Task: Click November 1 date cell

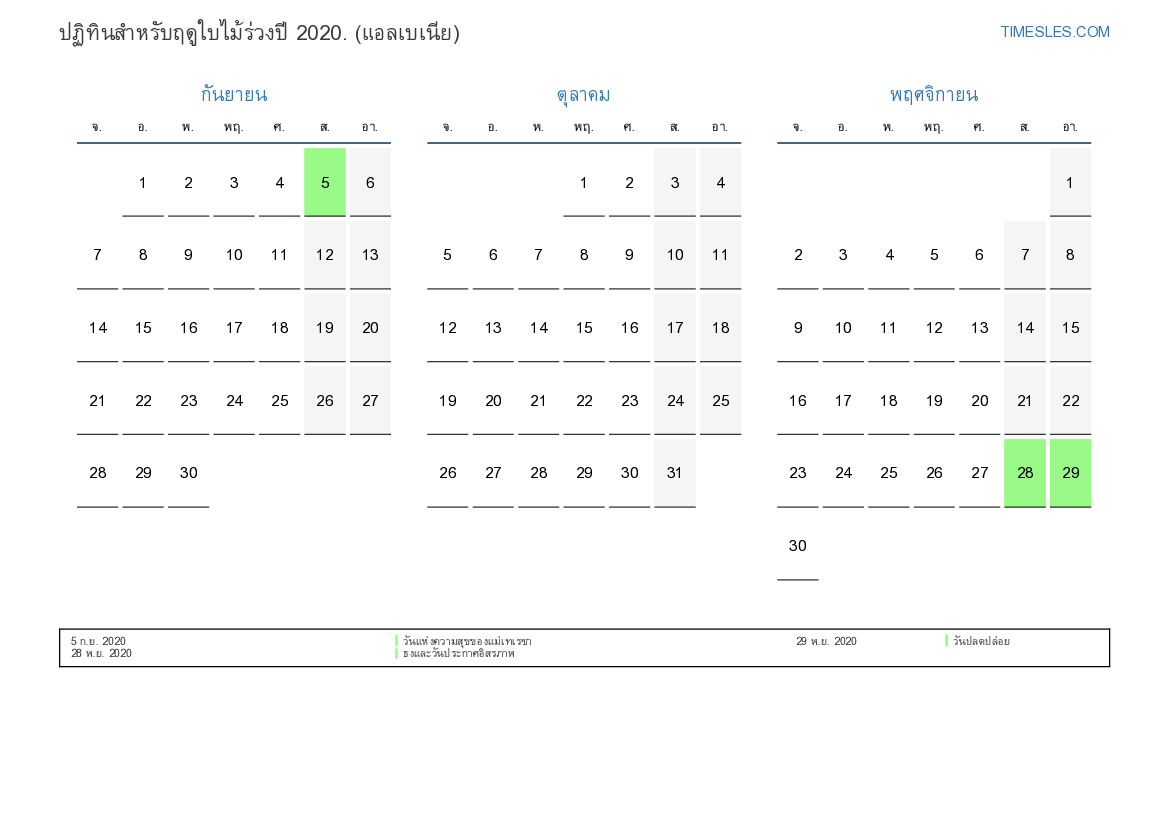Action: pyautogui.click(x=1070, y=182)
